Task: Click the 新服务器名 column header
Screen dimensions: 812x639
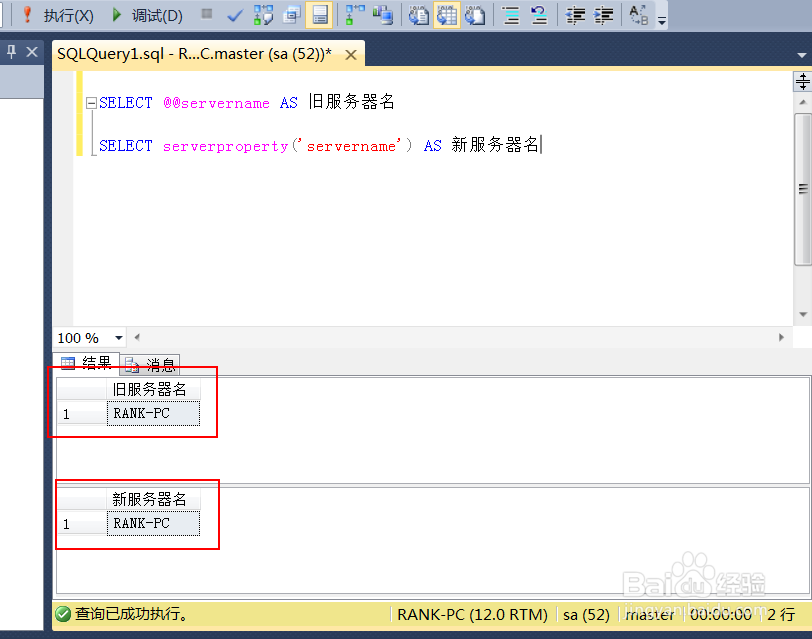Action: (153, 499)
